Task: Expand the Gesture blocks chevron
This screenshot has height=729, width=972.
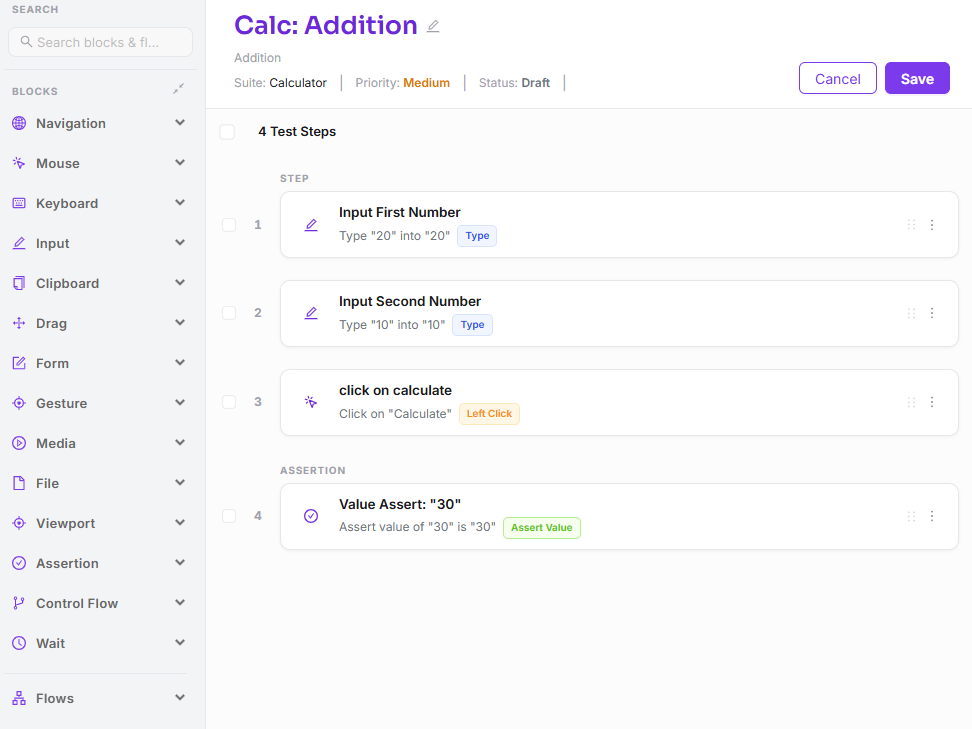Action: tap(180, 402)
